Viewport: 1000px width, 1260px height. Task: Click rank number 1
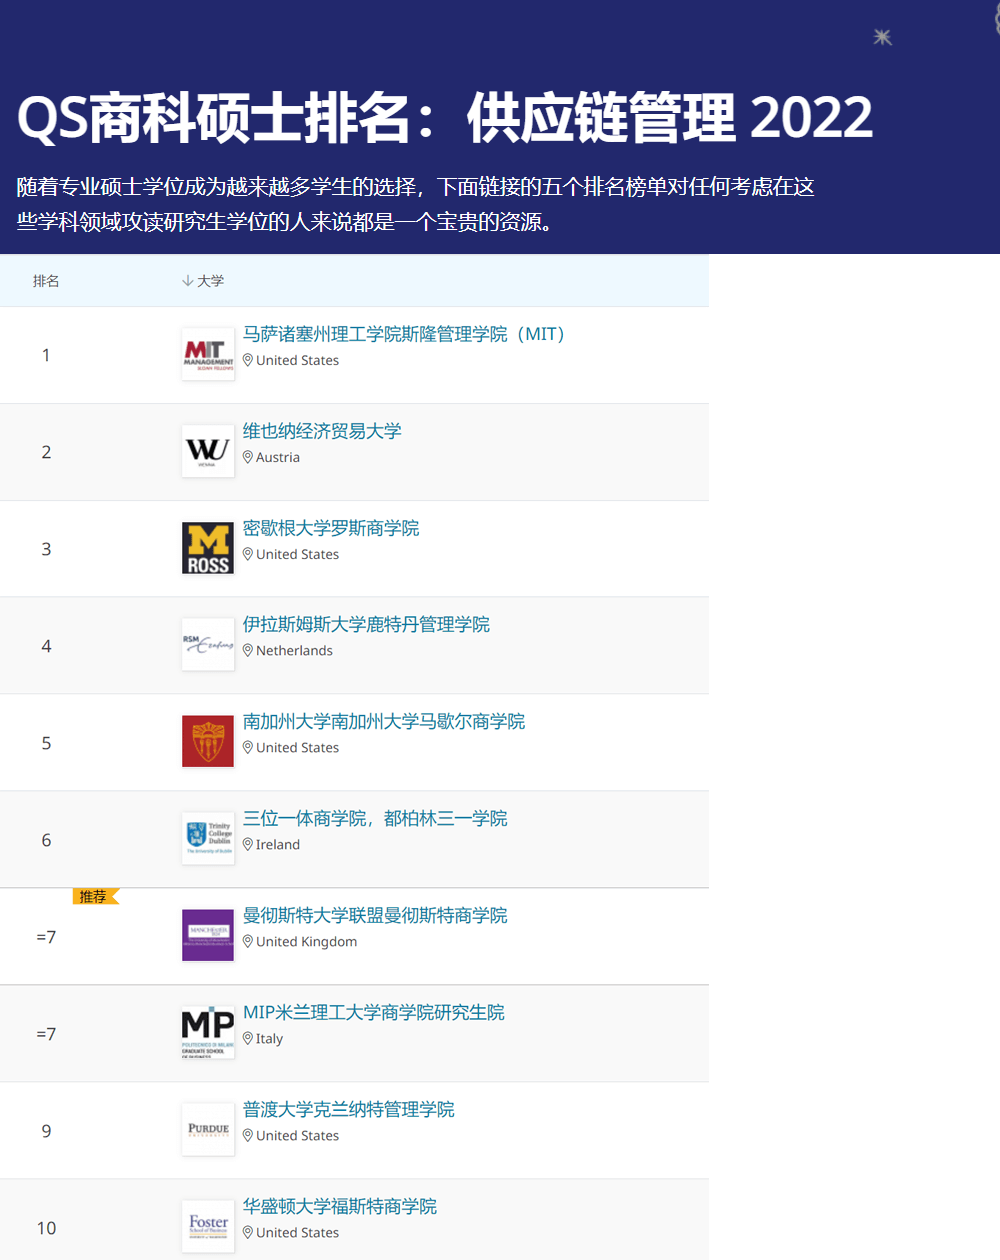(46, 355)
